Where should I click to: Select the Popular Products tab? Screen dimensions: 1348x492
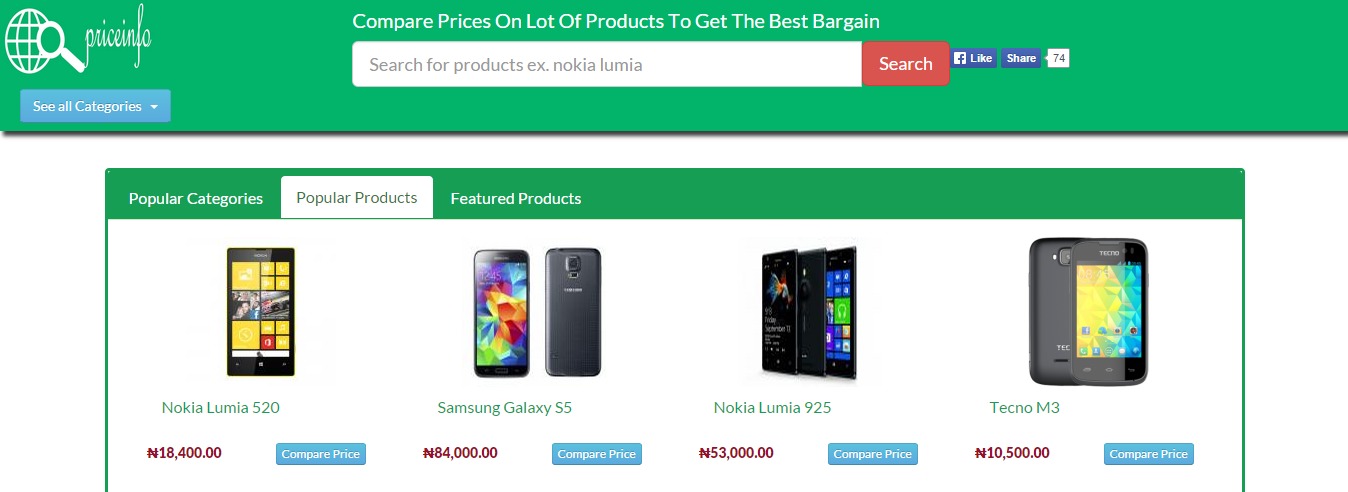[x=357, y=197]
